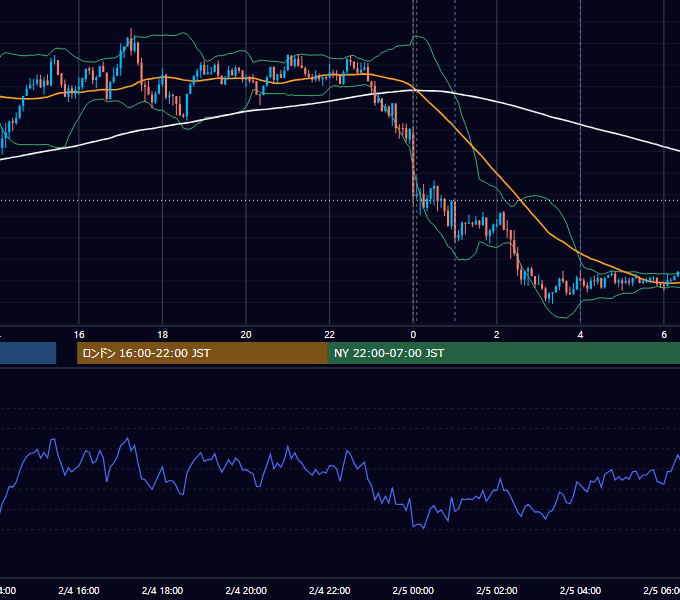The height and width of the screenshot is (600, 680).
Task: Click the 4 hour label on price chart axis
Action: pos(580,335)
